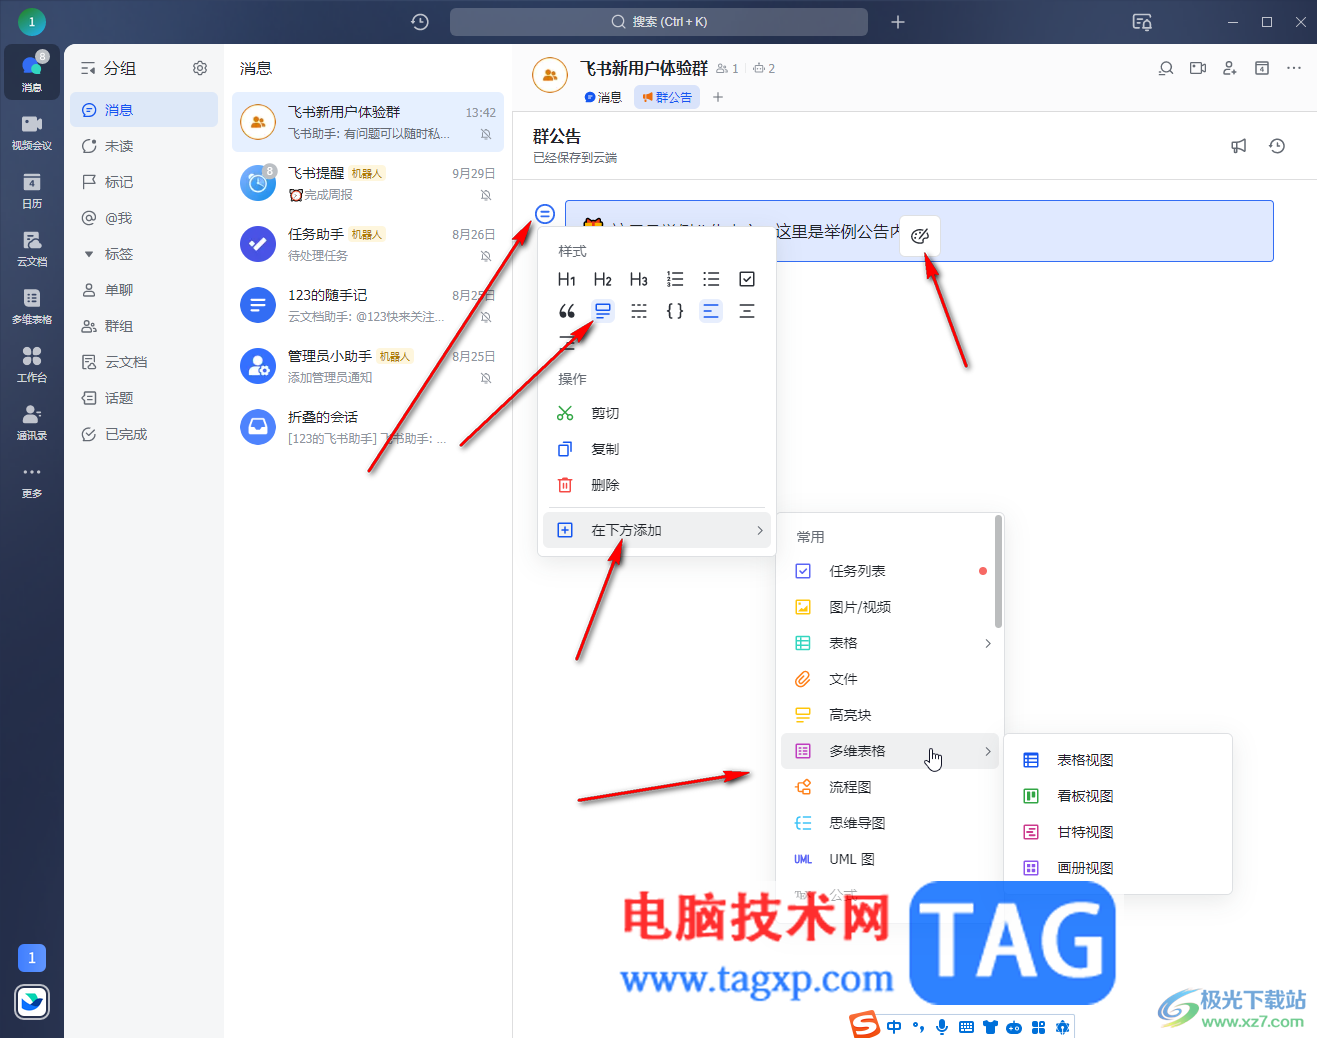Insert a divider line style
Image resolution: width=1317 pixels, height=1038 pixels.
pyautogui.click(x=639, y=311)
